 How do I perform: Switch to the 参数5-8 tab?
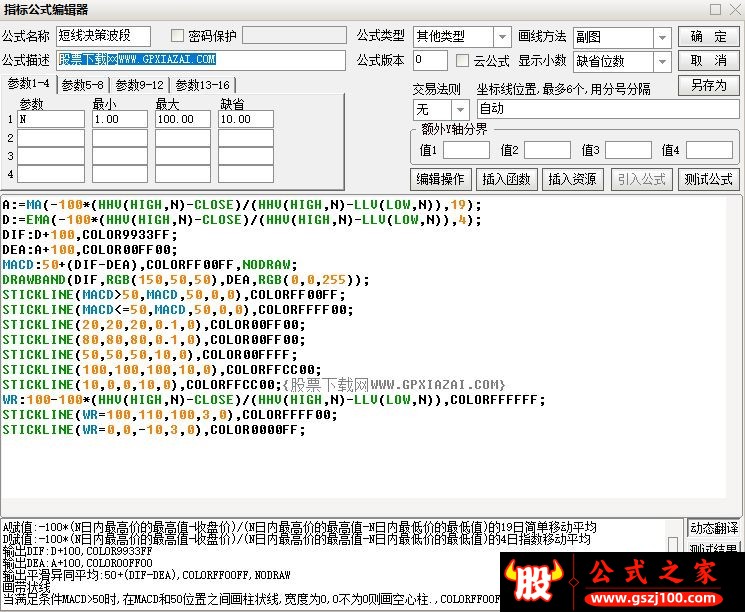(x=82, y=85)
